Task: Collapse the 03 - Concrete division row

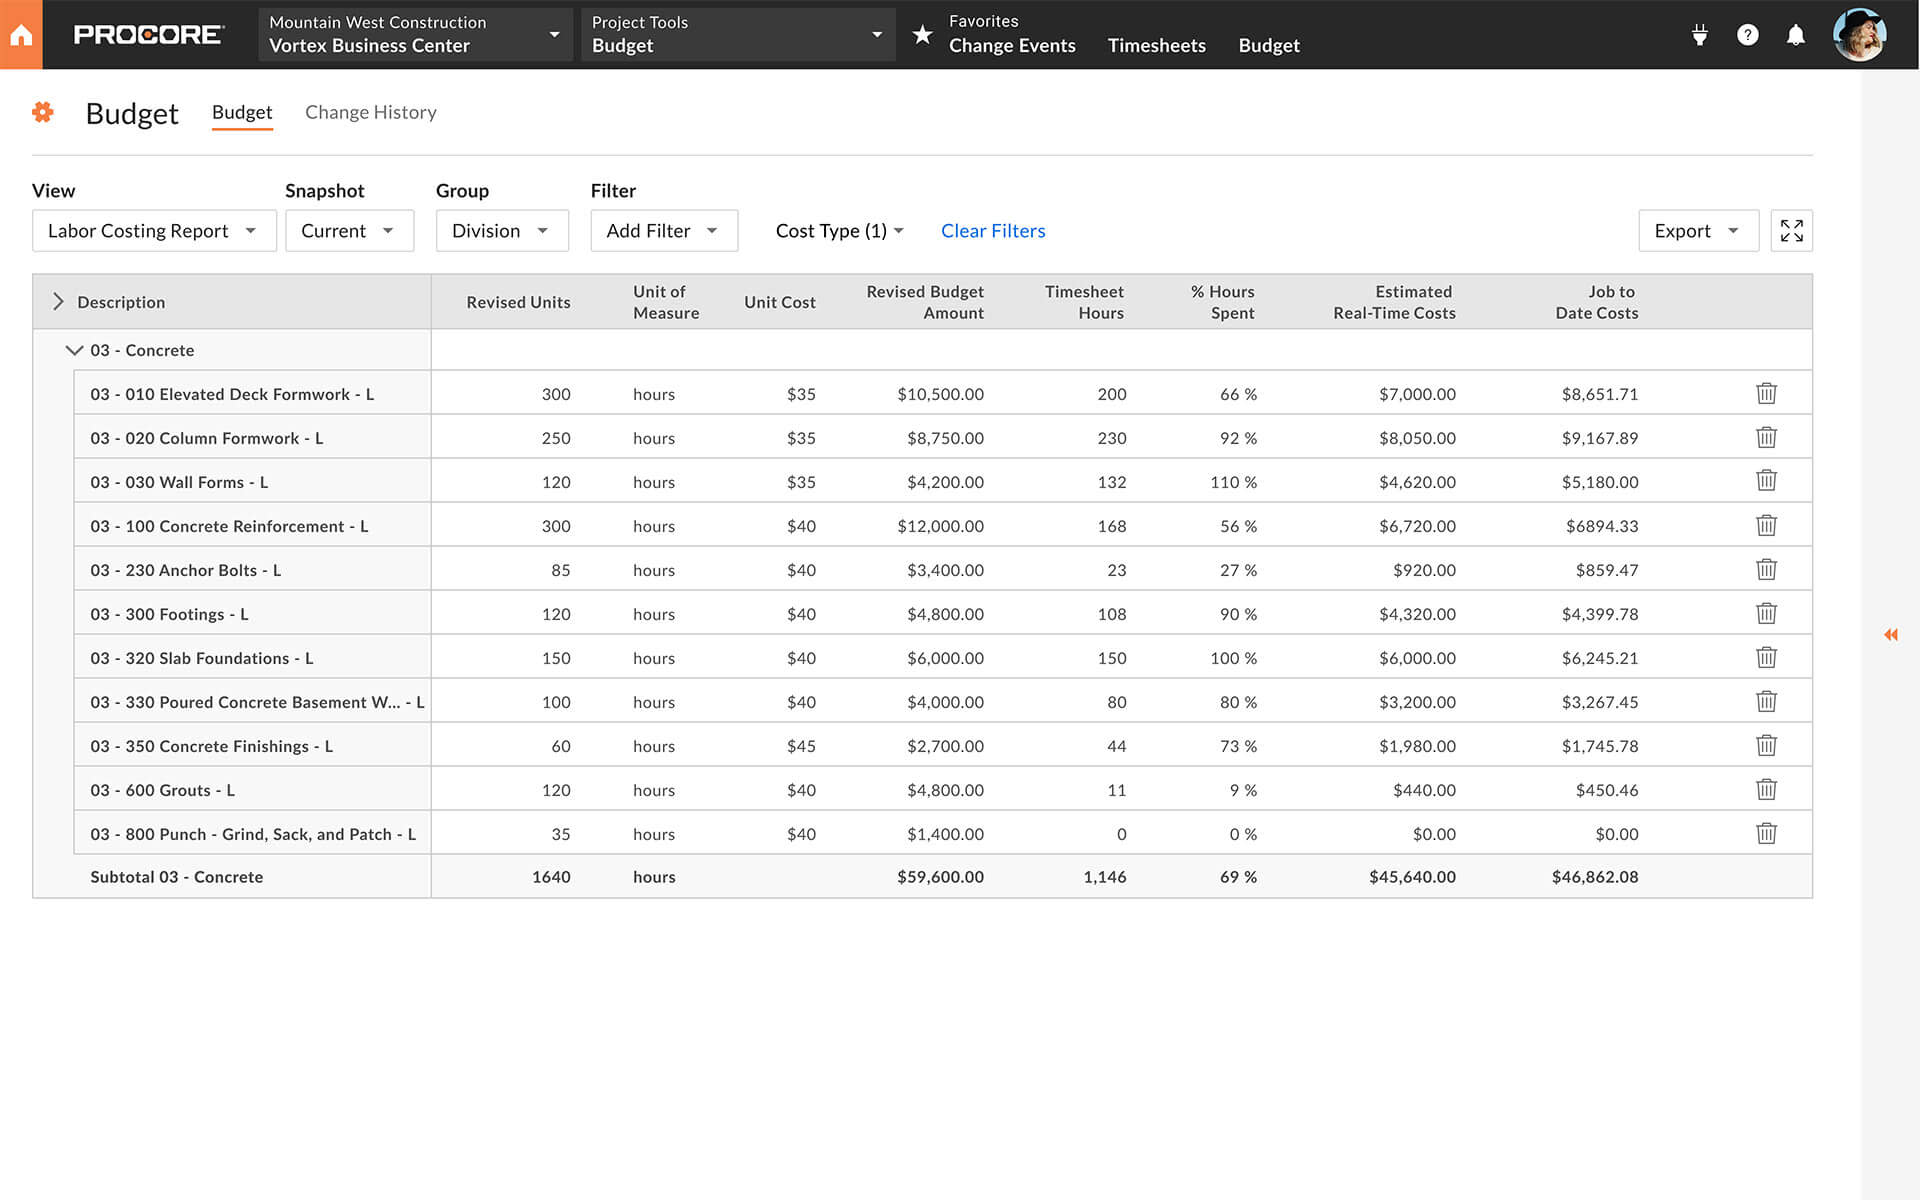Action: (x=72, y=350)
